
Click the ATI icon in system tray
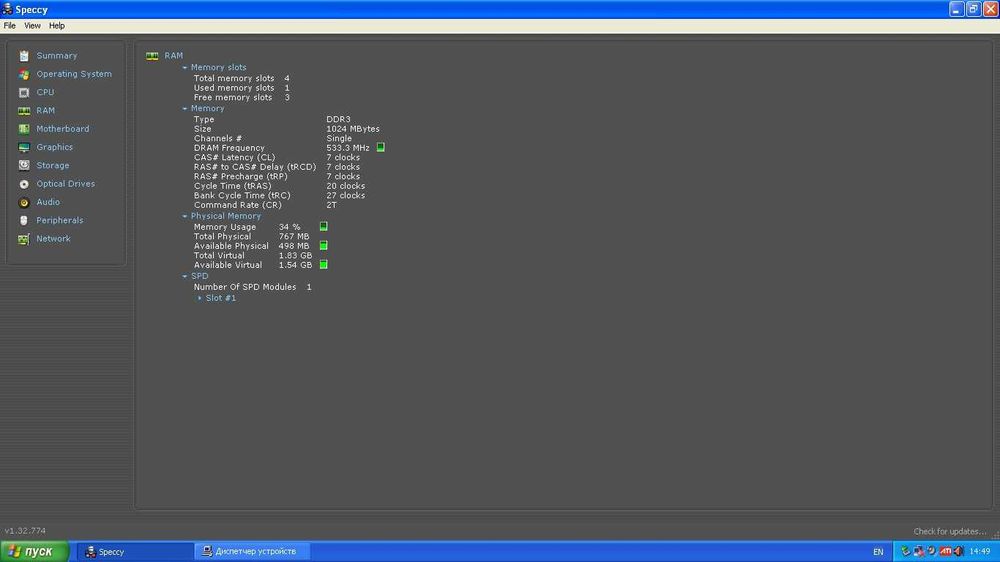click(x=945, y=551)
